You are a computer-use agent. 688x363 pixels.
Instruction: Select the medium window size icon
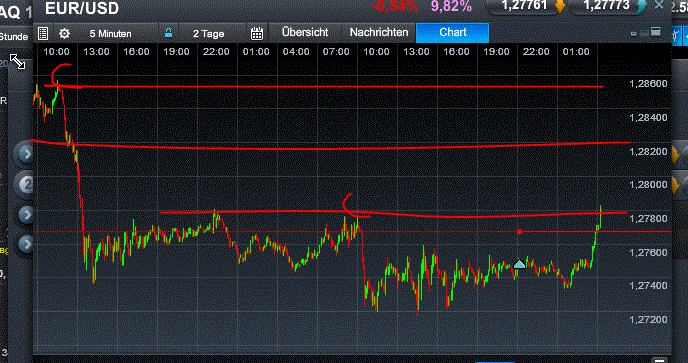tap(644, 33)
